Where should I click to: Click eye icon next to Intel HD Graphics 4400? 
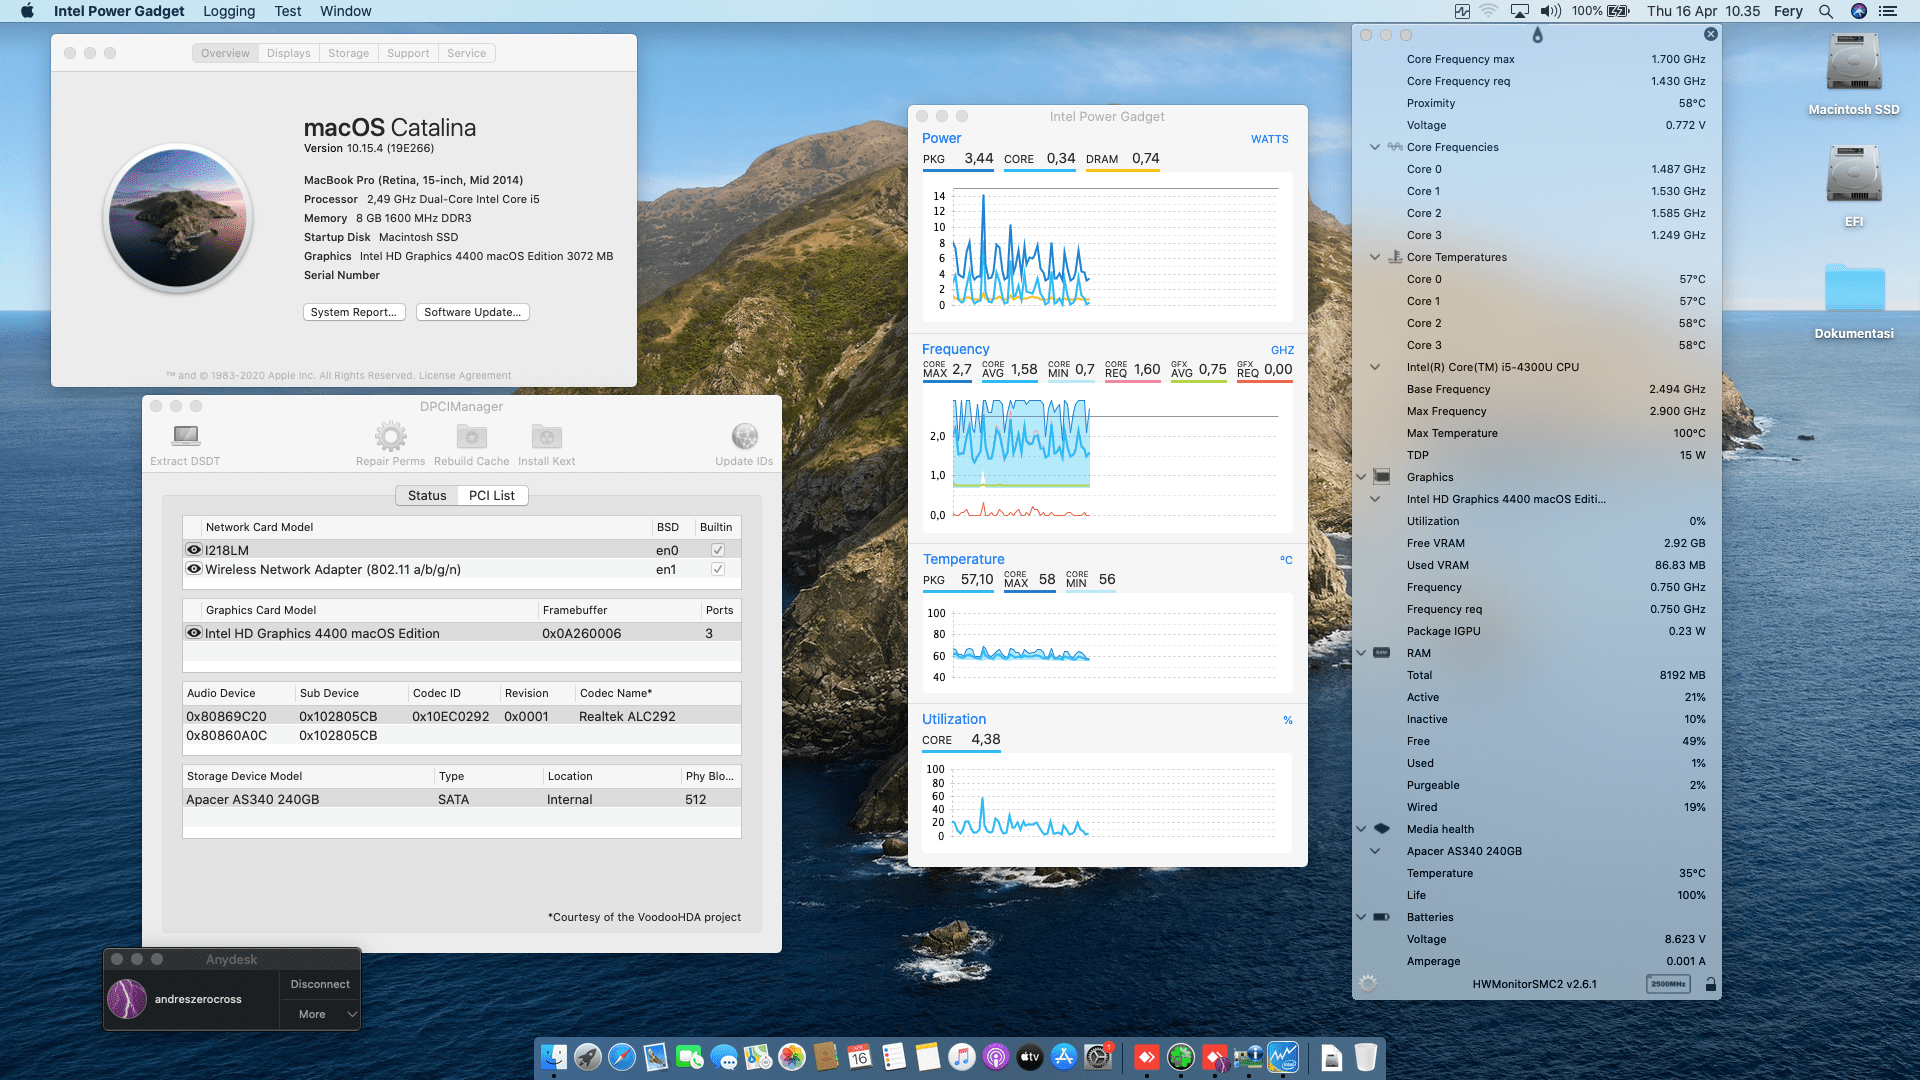[194, 633]
